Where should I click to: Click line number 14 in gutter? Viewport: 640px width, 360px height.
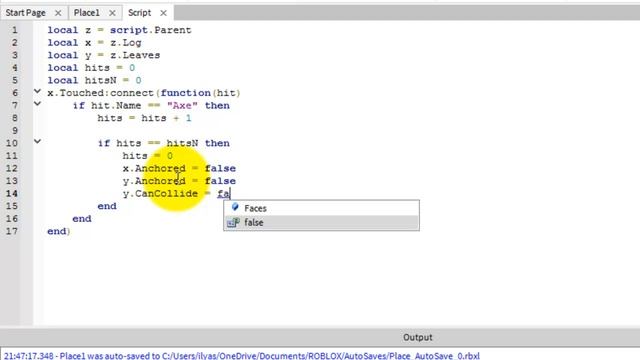point(12,193)
